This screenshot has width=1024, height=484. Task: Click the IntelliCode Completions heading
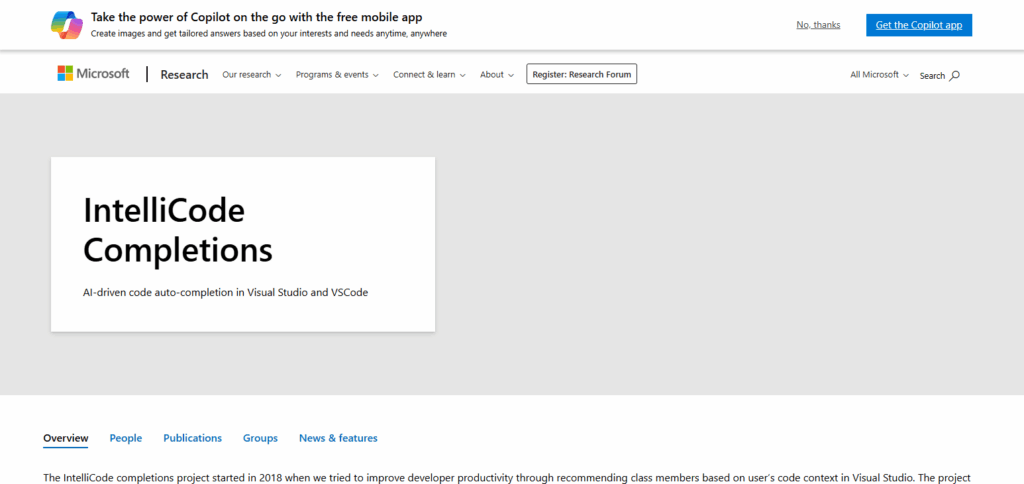[x=178, y=230]
